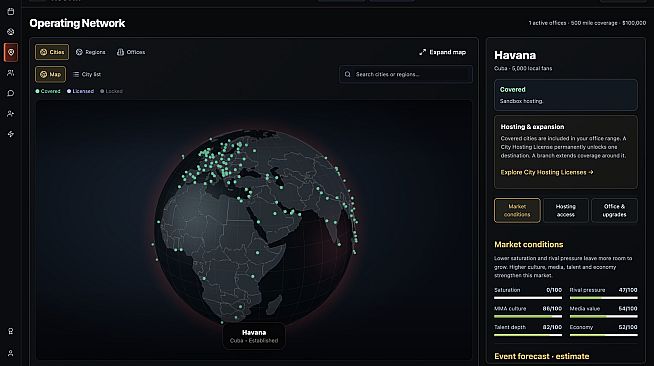Click the Search cities or regions field
The image size is (654, 366).
tap(406, 74)
